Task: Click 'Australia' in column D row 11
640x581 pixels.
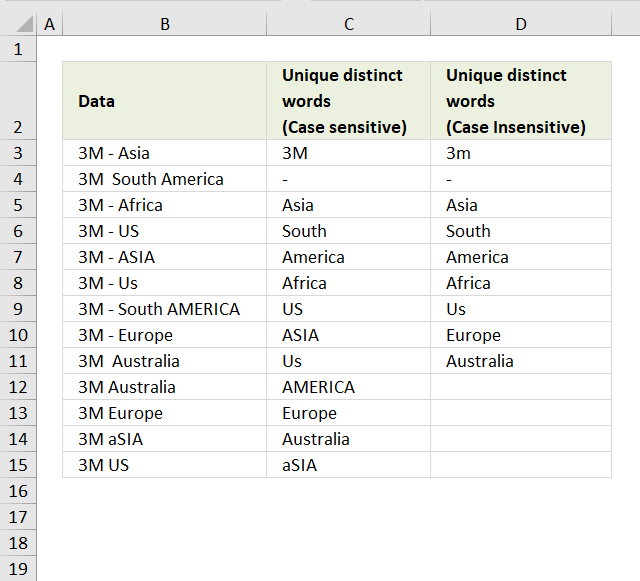Action: pyautogui.click(x=521, y=361)
